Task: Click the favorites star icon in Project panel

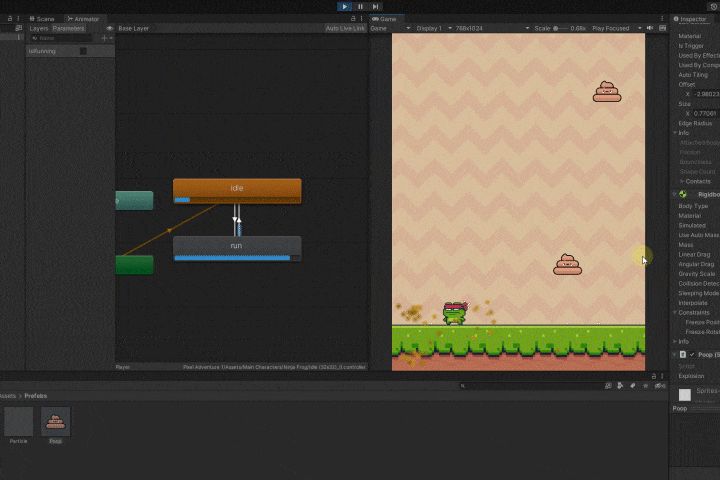Action: point(646,386)
